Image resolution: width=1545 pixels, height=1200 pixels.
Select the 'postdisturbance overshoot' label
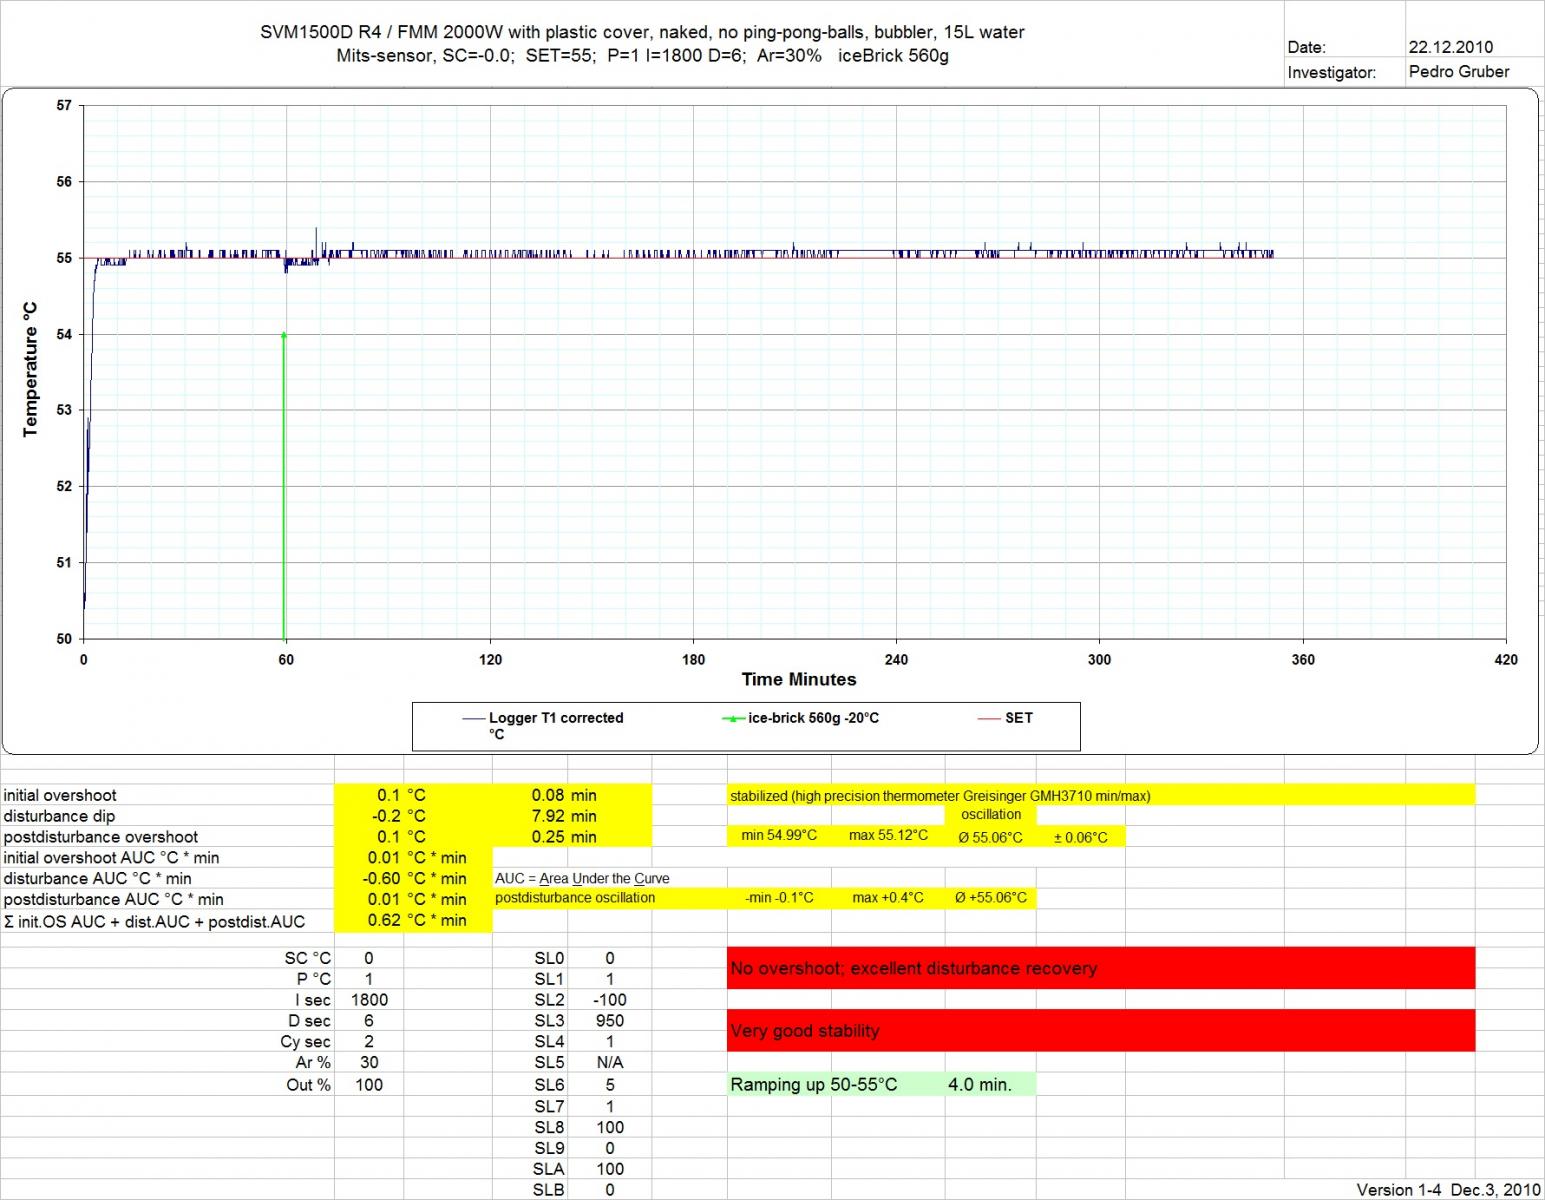(x=100, y=837)
